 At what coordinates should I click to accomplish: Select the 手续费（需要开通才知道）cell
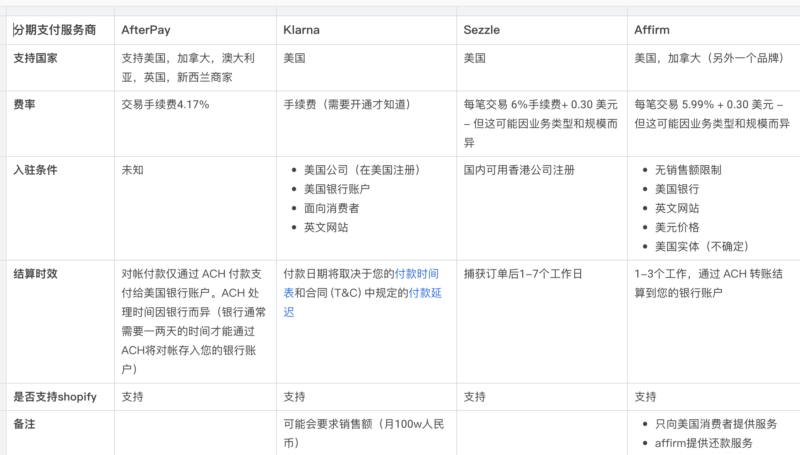click(366, 124)
